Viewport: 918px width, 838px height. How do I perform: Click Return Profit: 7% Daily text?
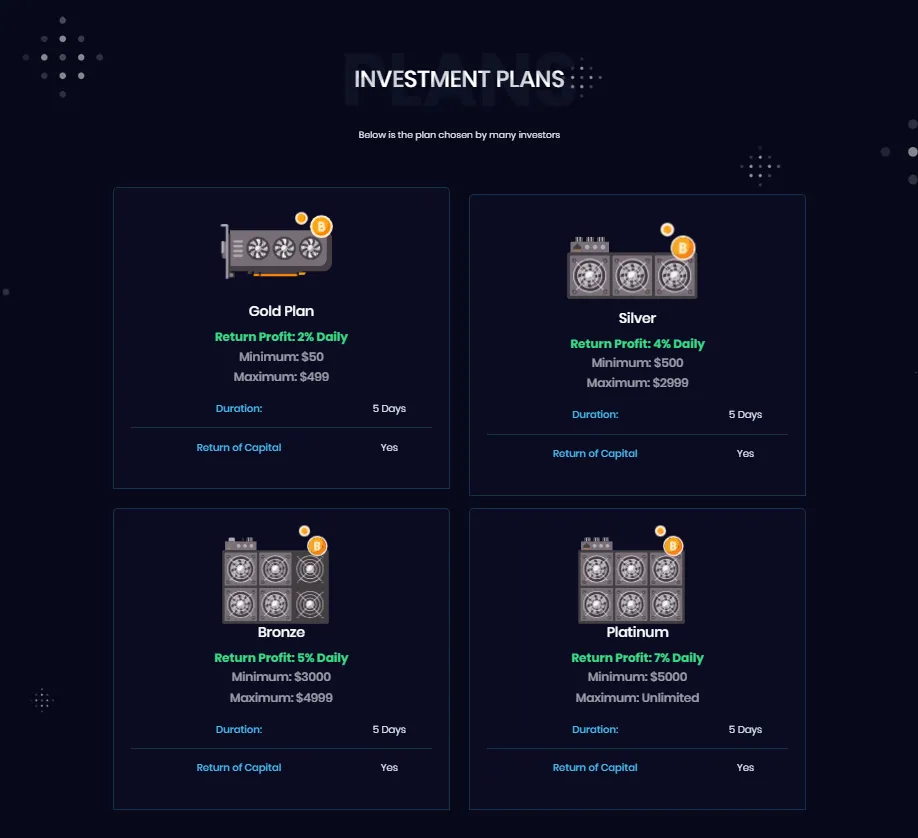tap(637, 658)
